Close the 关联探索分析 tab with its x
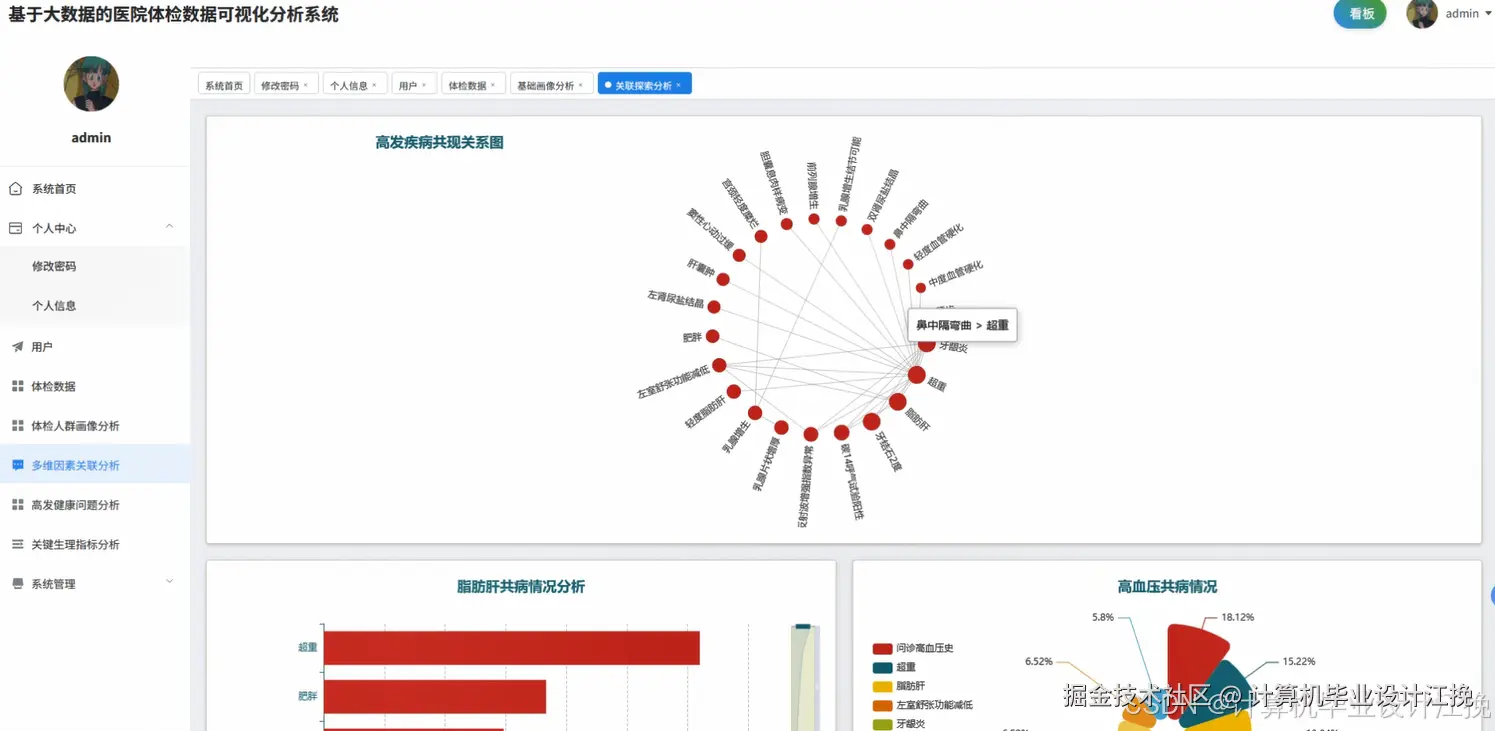This screenshot has width=1495, height=731. click(678, 85)
